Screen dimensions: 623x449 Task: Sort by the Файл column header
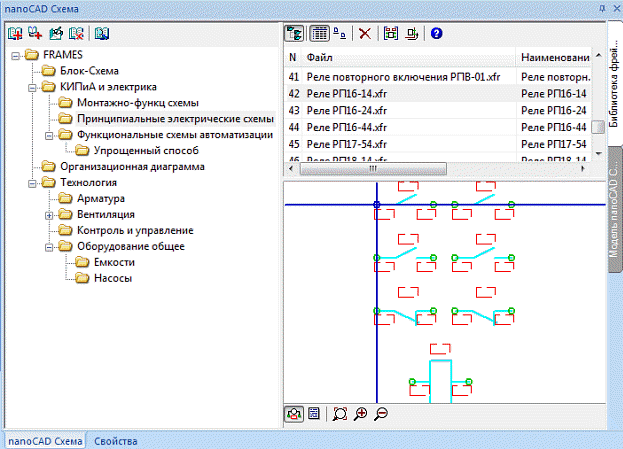pyautogui.click(x=409, y=57)
